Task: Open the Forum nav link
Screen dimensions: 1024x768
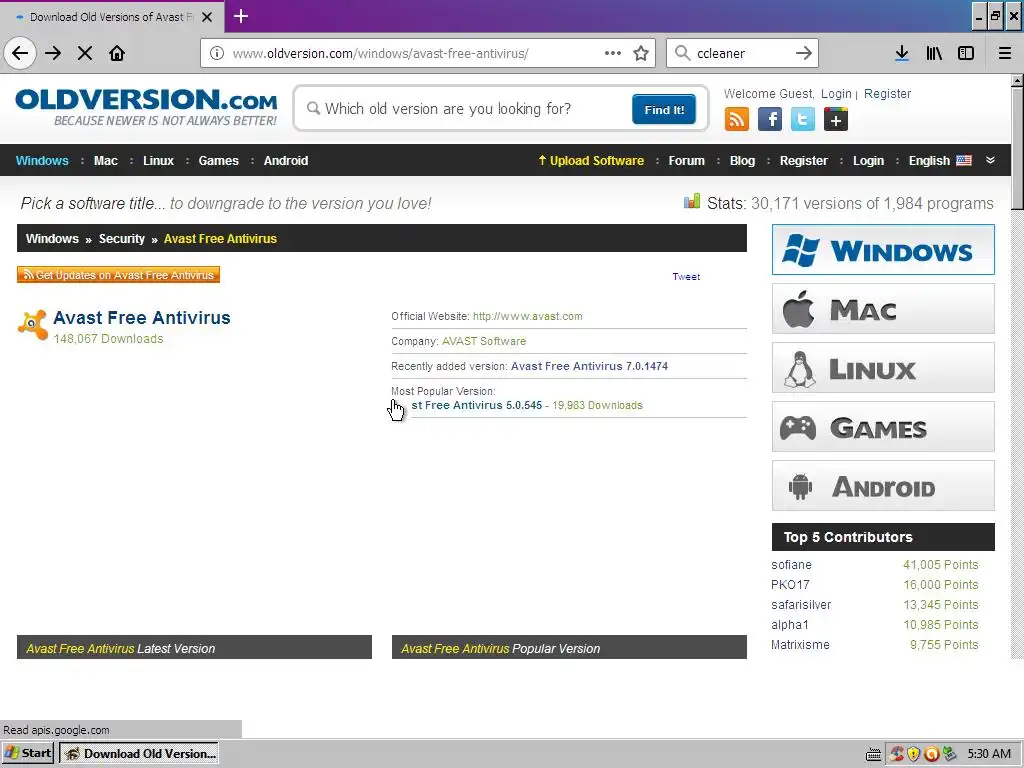Action: 686,161
